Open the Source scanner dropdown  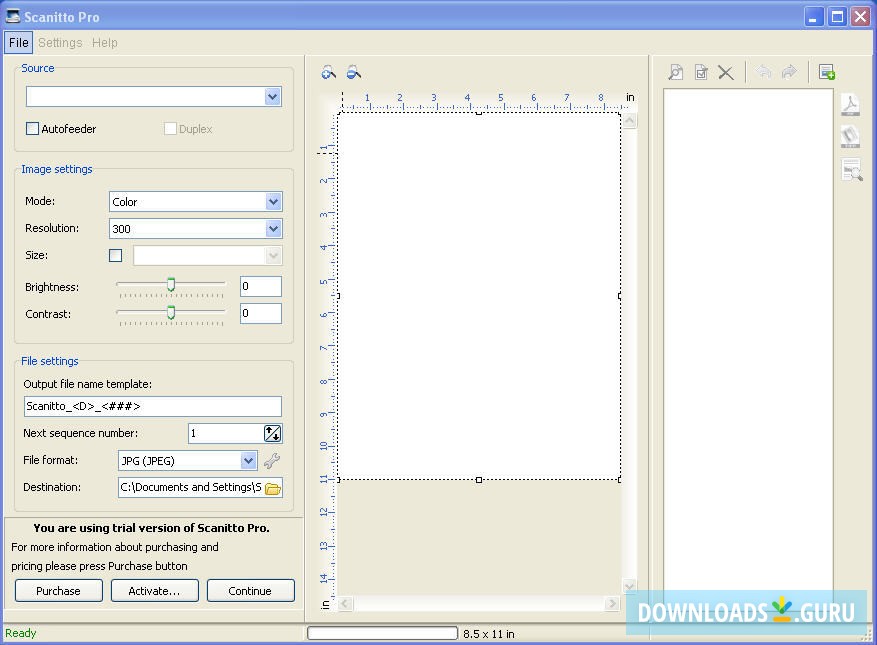(272, 97)
